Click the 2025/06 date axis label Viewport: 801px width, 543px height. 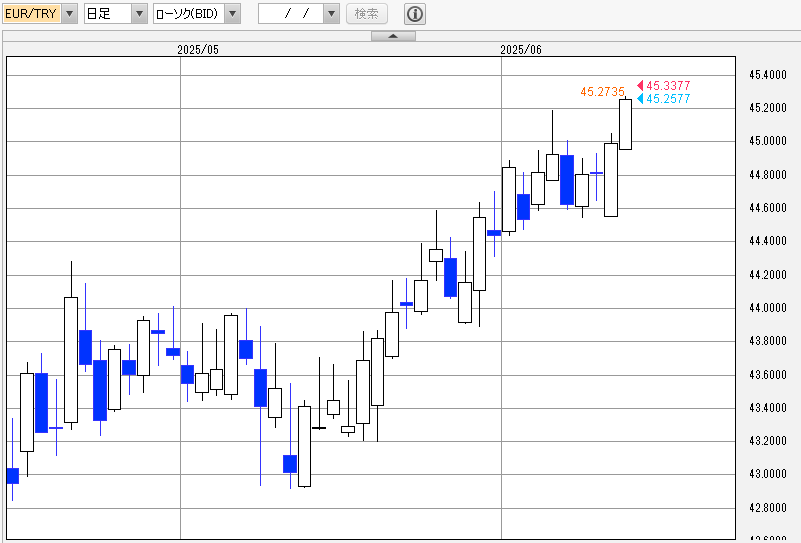coord(521,50)
